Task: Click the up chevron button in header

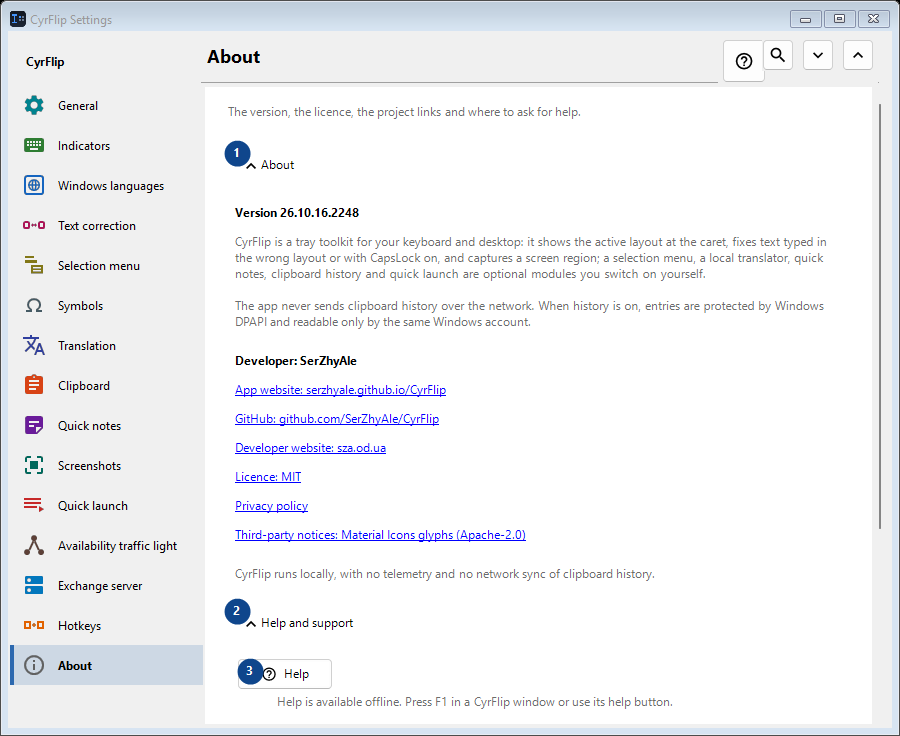Action: (858, 55)
